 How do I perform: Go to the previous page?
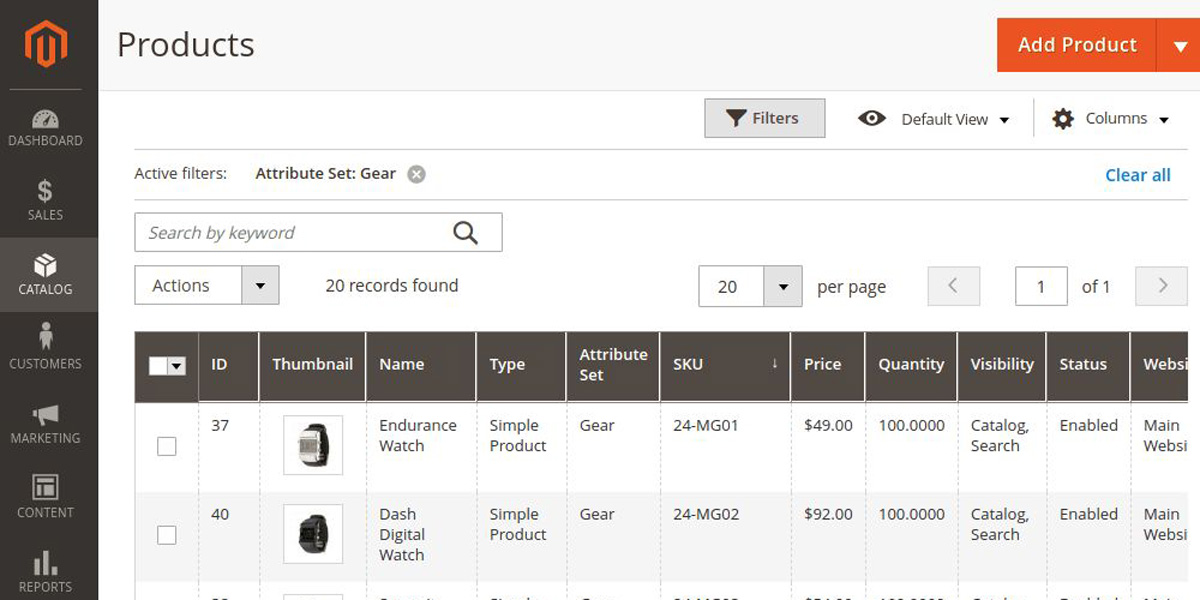point(953,286)
